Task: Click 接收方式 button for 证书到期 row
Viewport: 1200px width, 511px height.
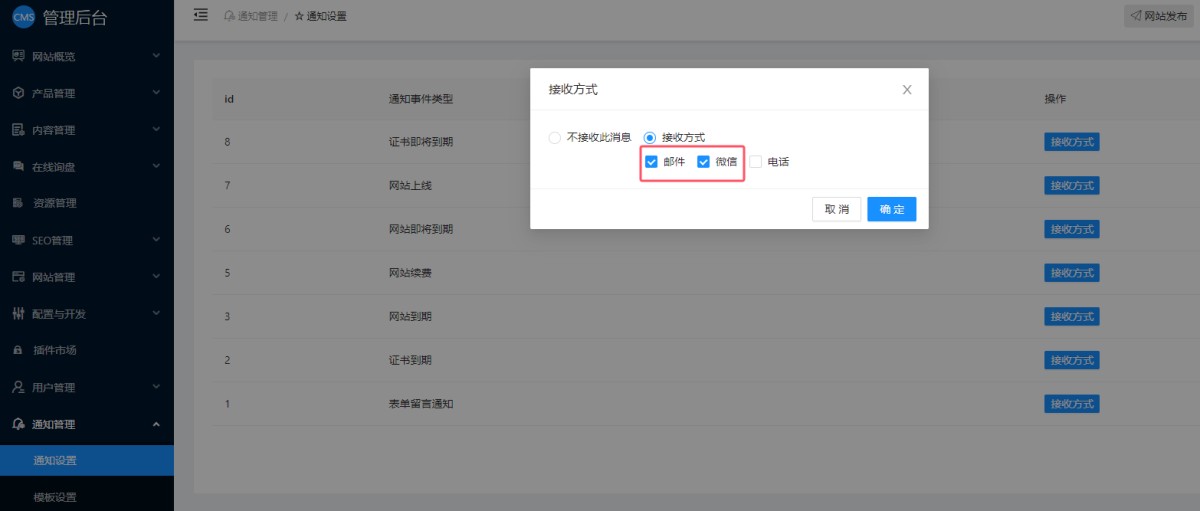Action: (x=1072, y=360)
